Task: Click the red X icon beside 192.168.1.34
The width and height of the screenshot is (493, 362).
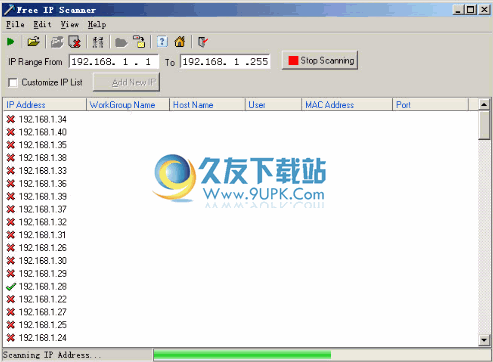Action: (11, 119)
